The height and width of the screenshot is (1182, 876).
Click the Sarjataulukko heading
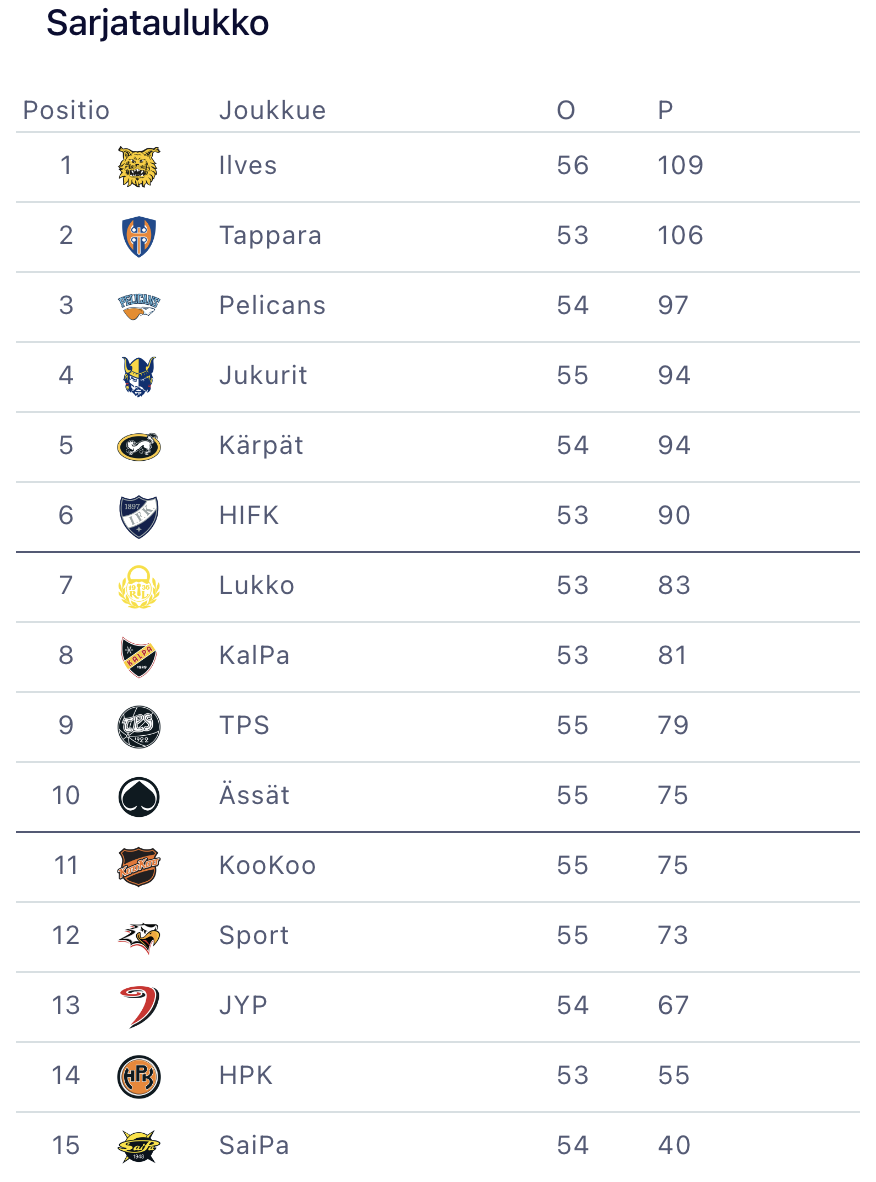click(158, 24)
